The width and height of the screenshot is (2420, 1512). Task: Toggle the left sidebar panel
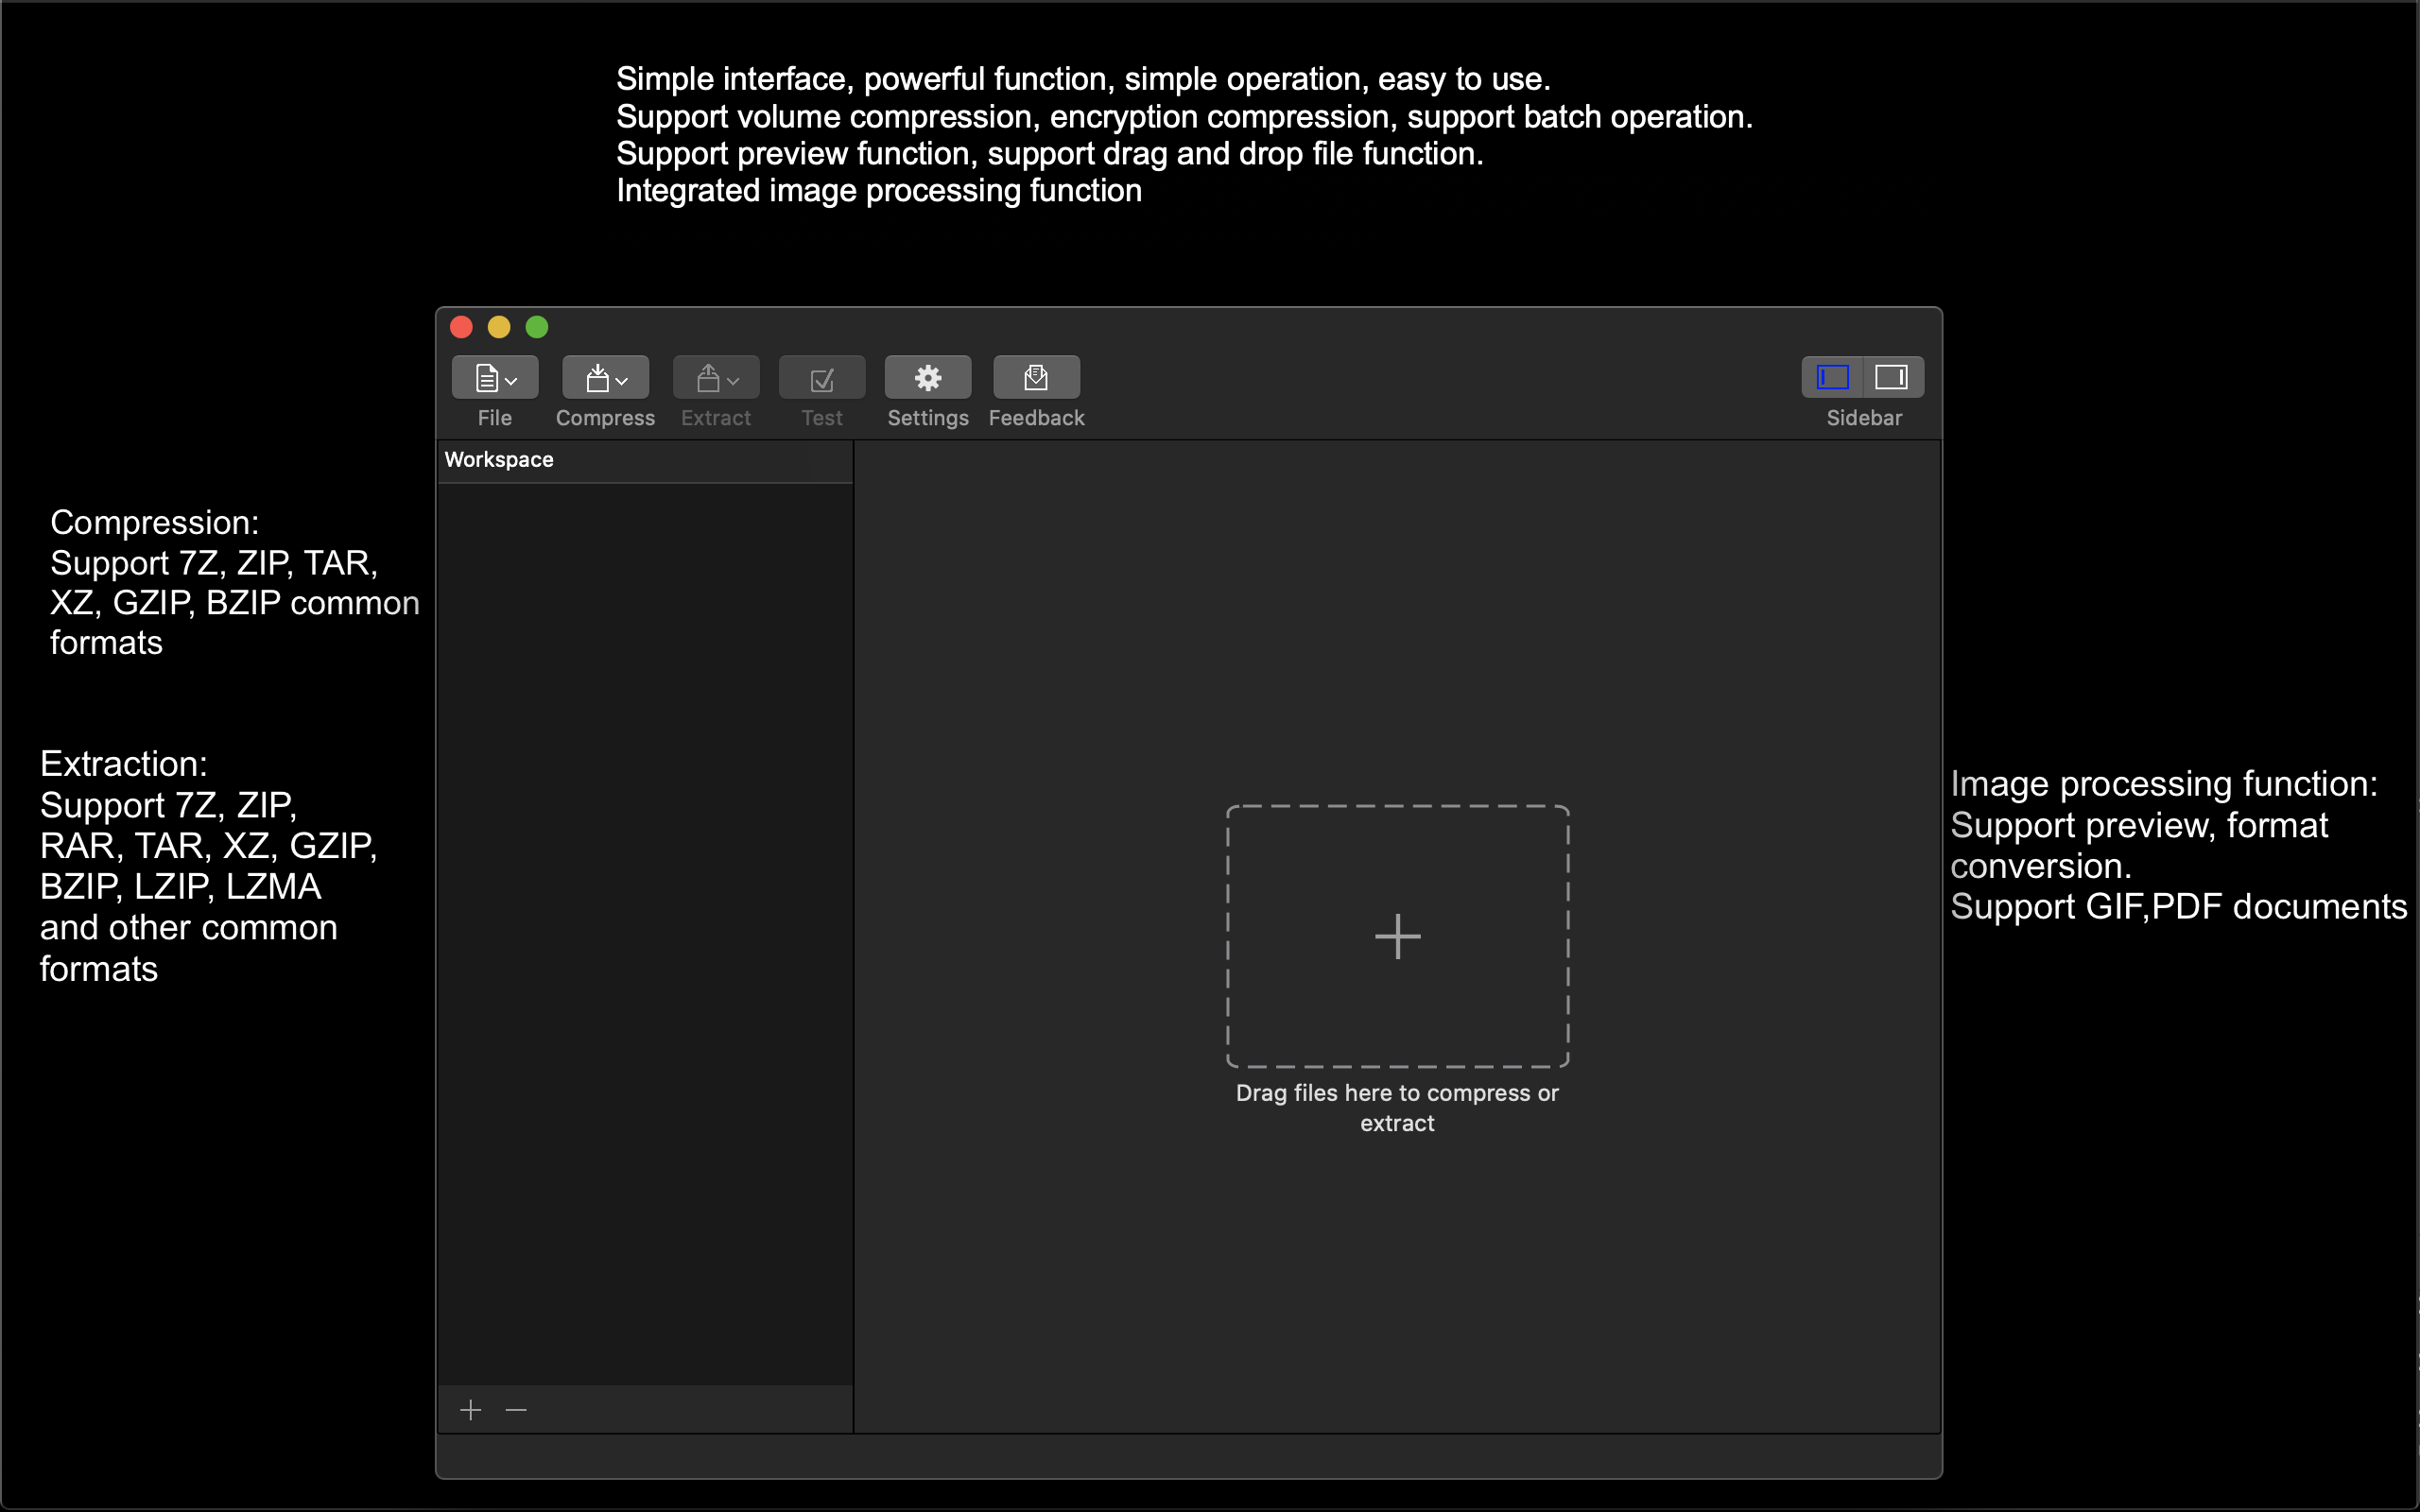pyautogui.click(x=1832, y=377)
